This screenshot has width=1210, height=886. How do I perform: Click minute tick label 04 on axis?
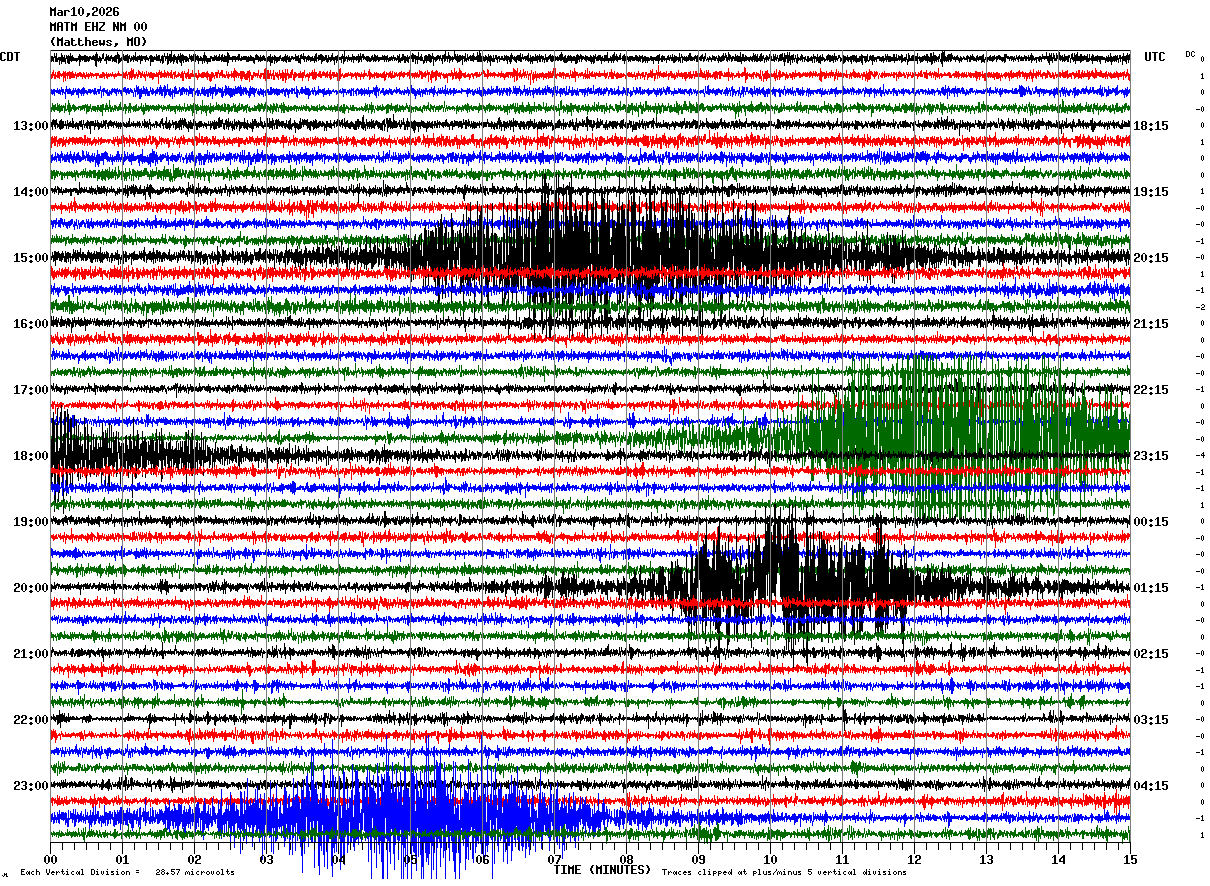pyautogui.click(x=339, y=859)
